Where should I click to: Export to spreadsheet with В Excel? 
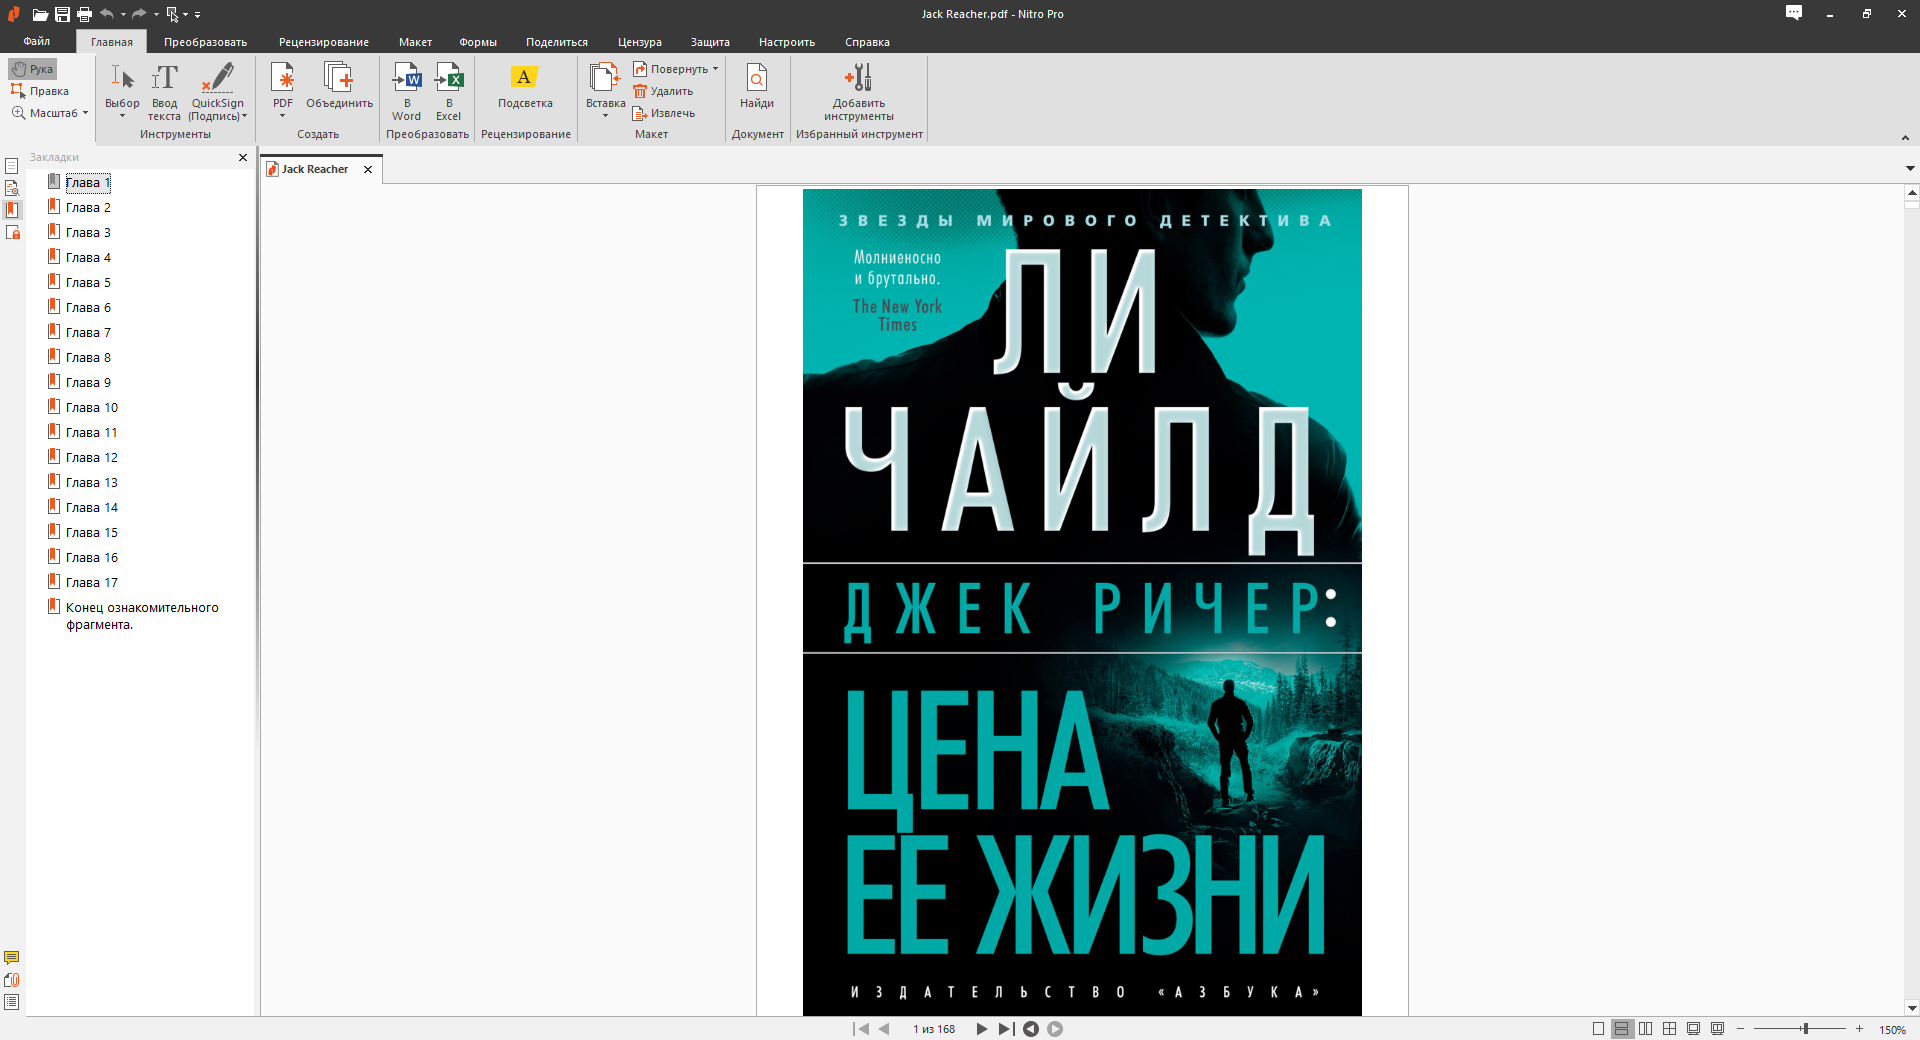tap(449, 78)
